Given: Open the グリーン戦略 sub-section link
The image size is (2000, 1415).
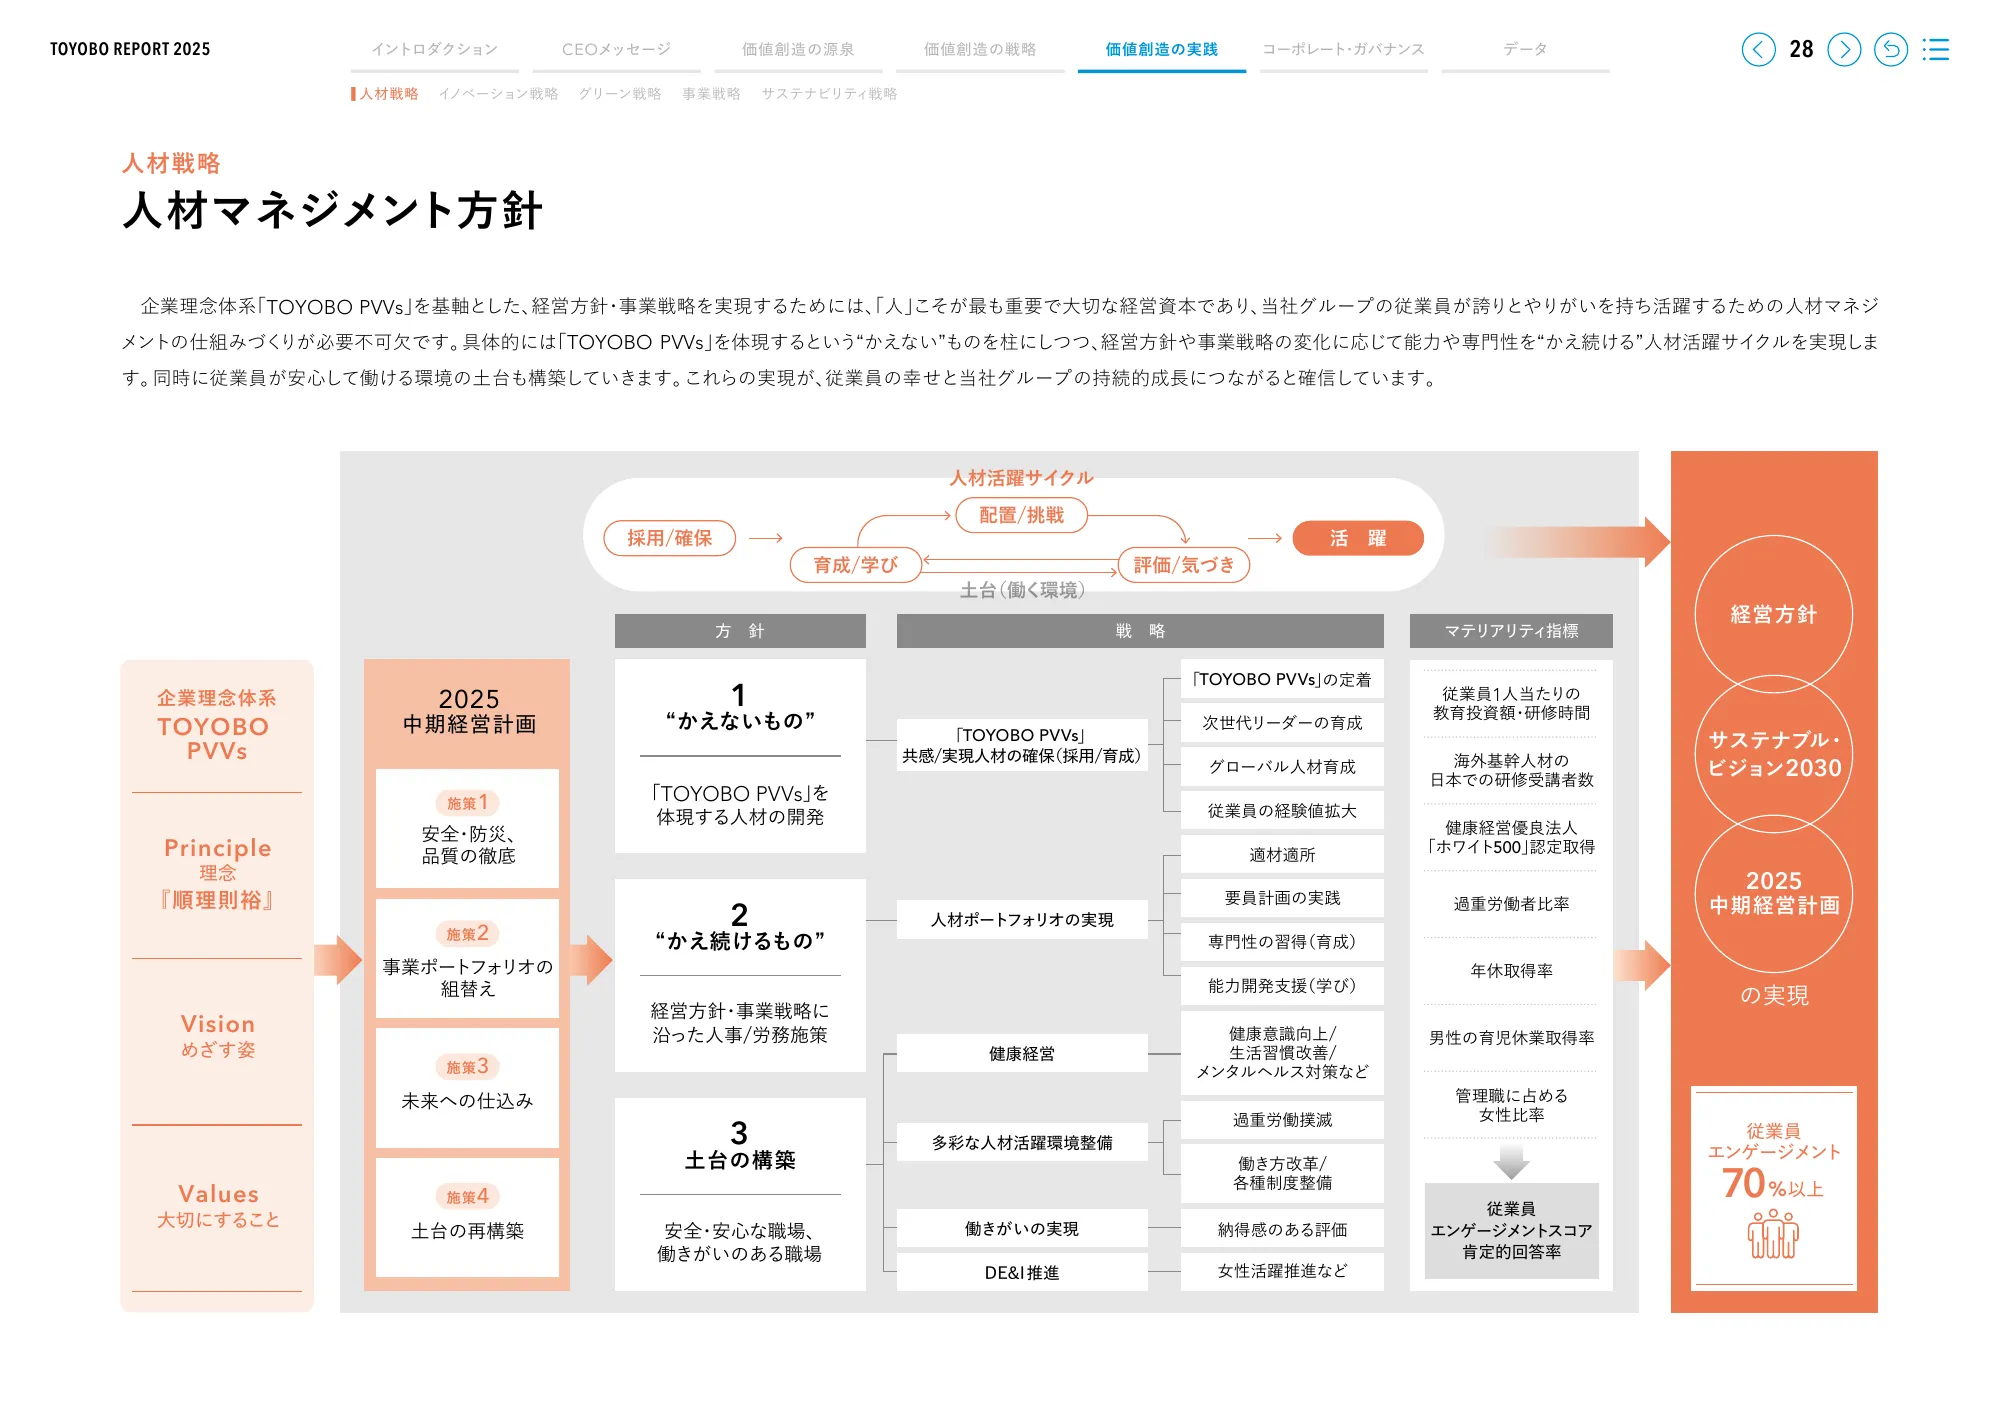Looking at the screenshot, I should 620,94.
